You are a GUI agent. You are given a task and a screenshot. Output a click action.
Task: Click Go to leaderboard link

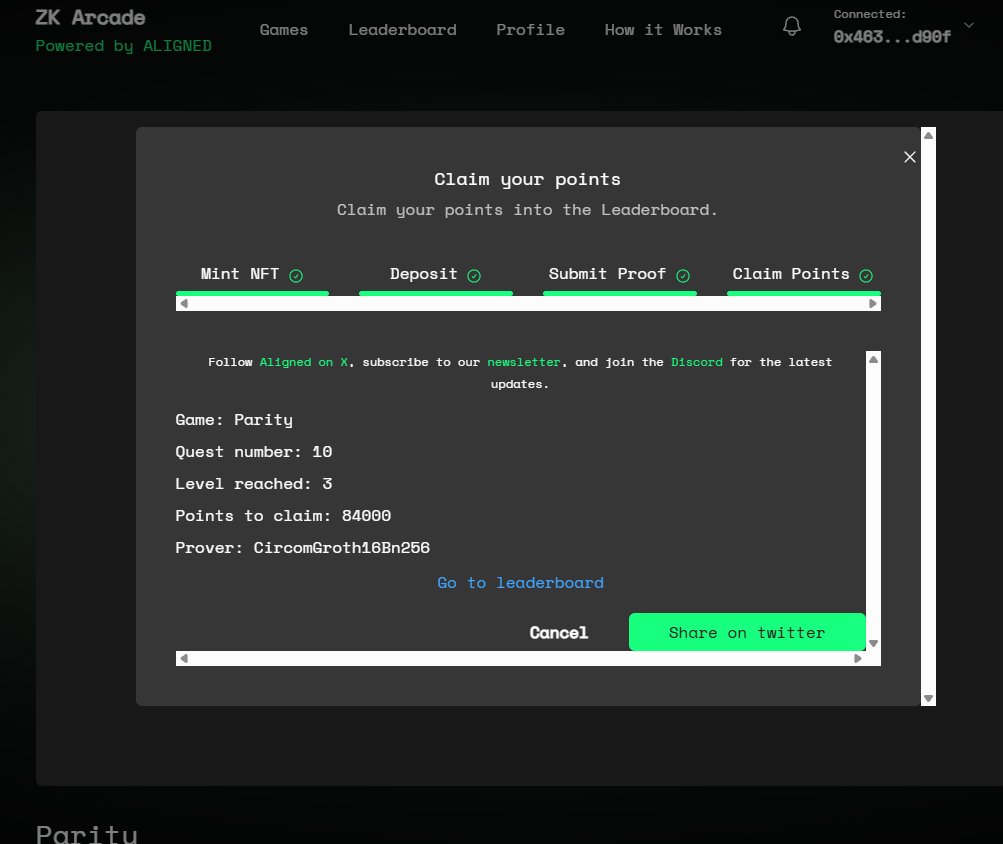(520, 583)
